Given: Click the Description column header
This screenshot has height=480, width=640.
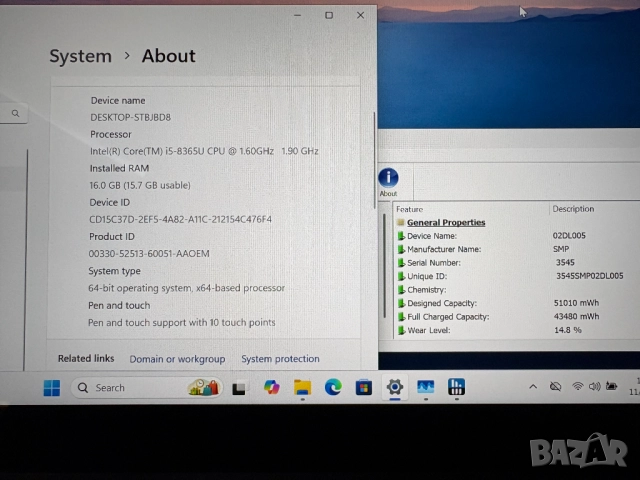Looking at the screenshot, I should [x=573, y=209].
